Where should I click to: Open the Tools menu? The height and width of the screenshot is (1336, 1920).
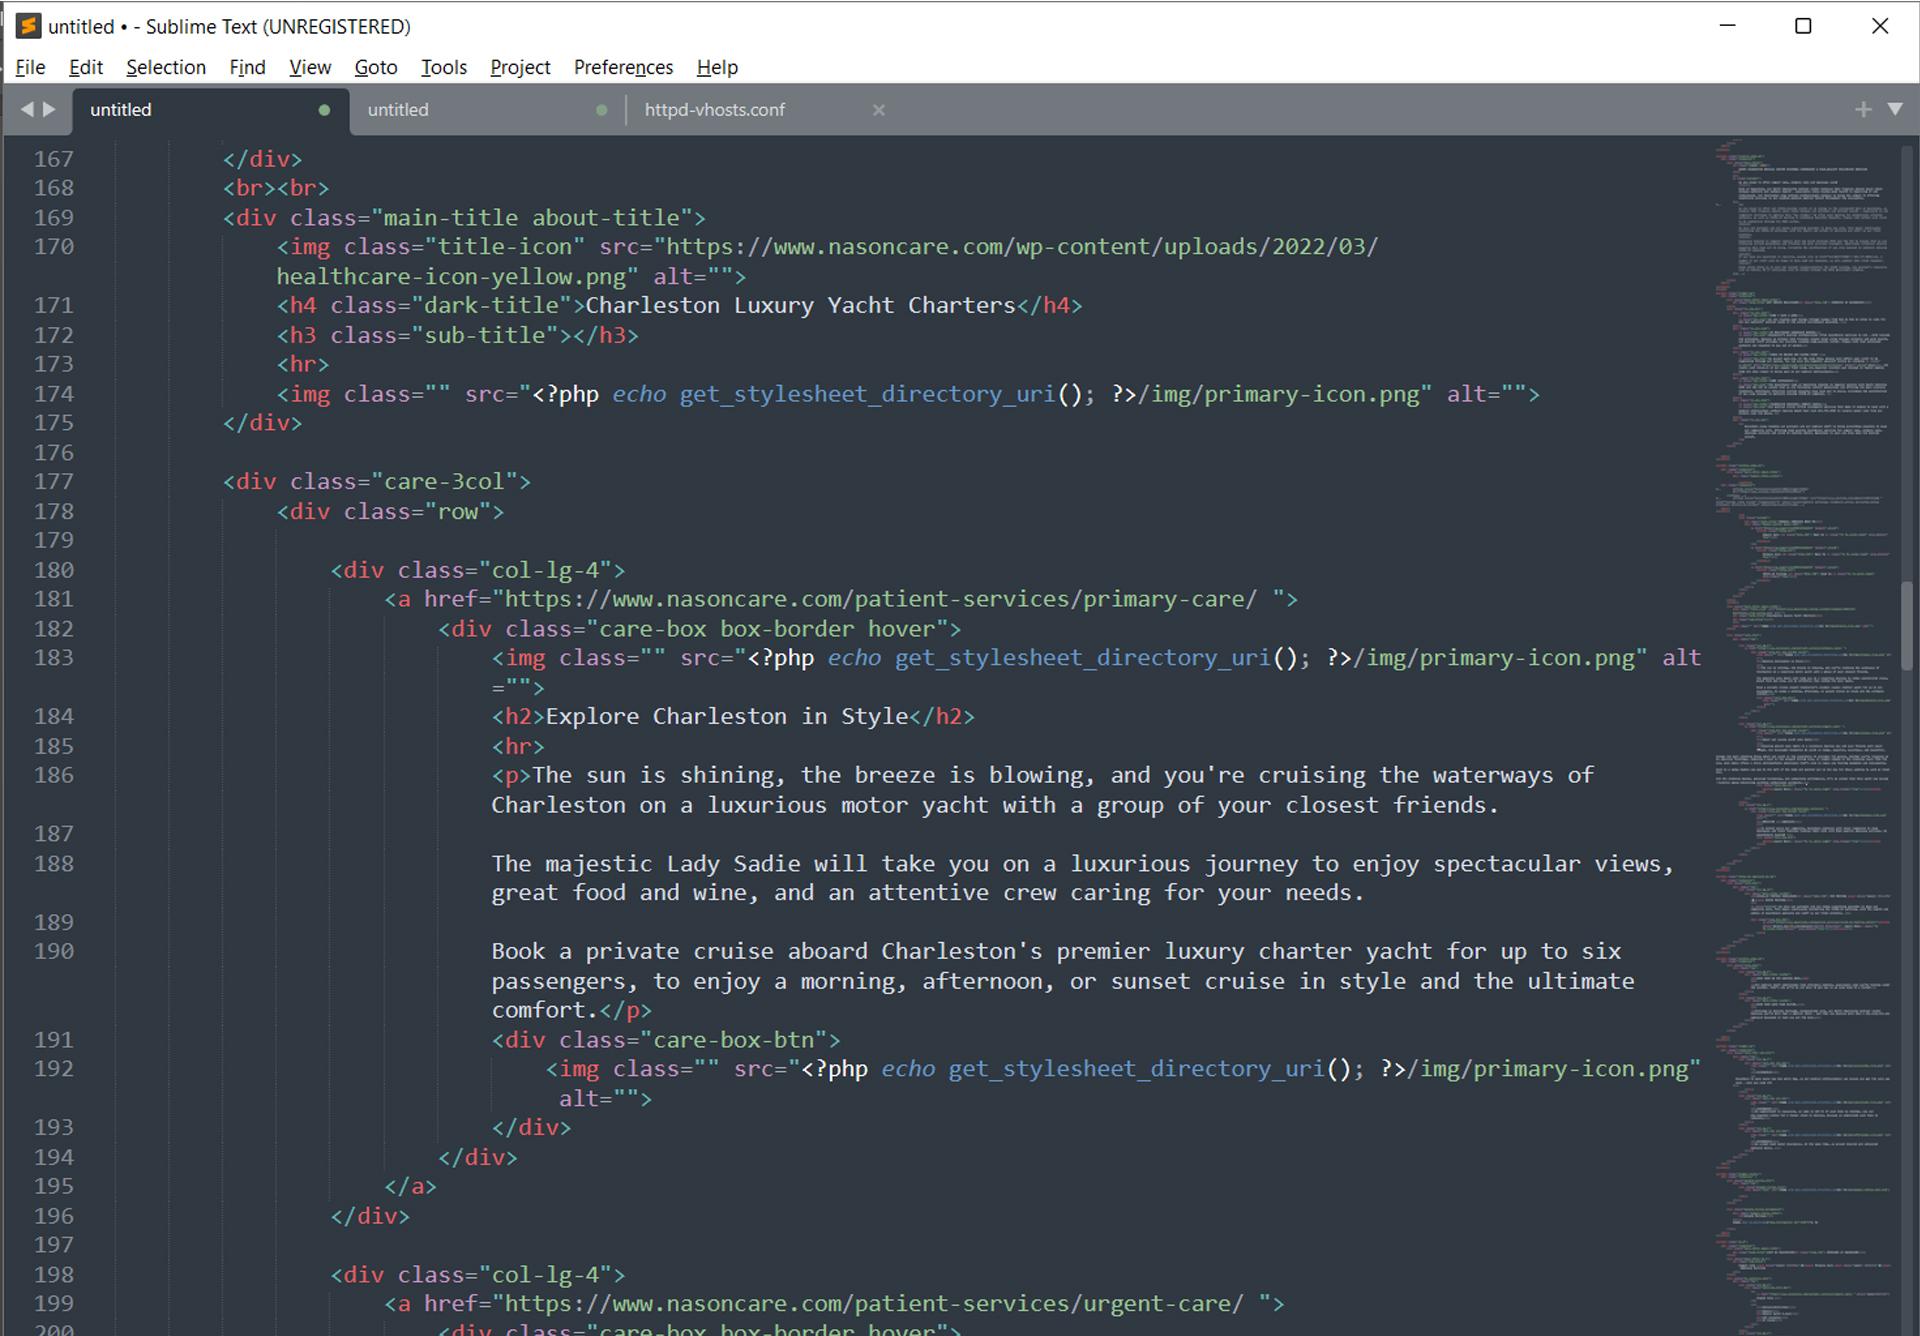[444, 67]
